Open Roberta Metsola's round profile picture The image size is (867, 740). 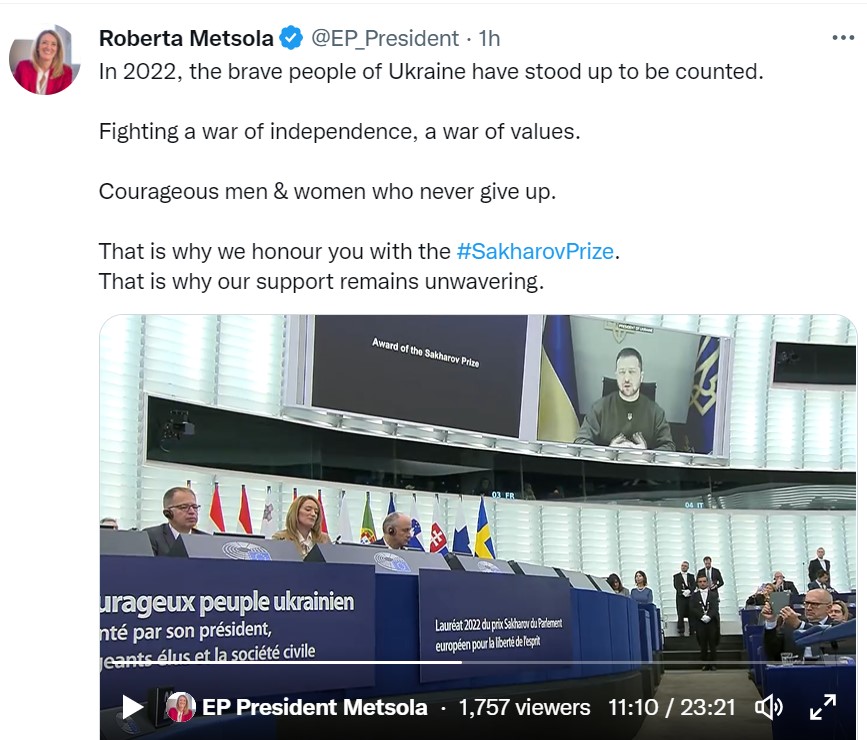tap(43, 60)
